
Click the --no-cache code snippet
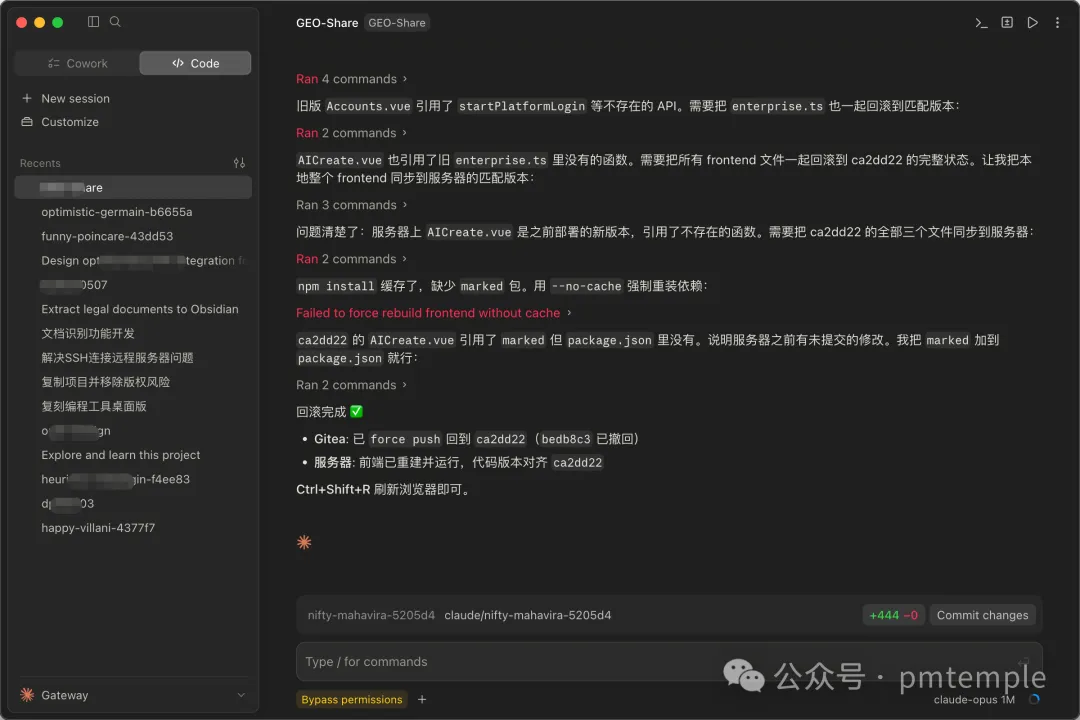pos(586,286)
